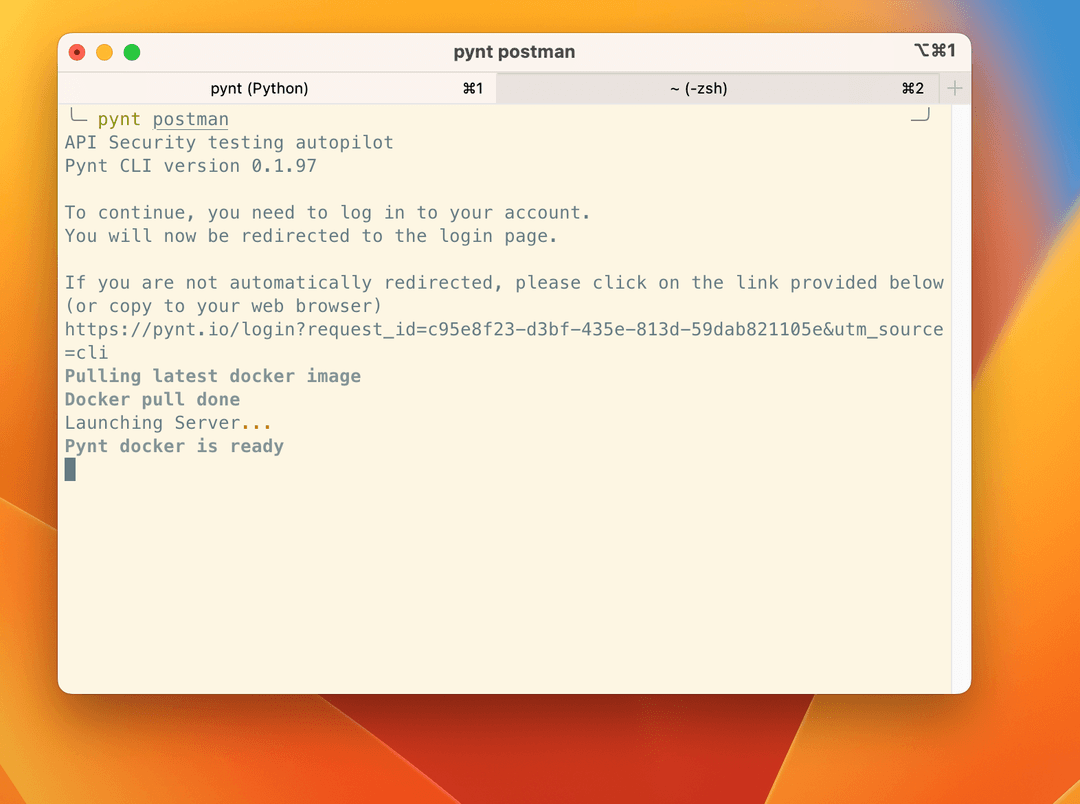Click the 'Launching Server...' status line
This screenshot has width=1080, height=804.
click(168, 423)
